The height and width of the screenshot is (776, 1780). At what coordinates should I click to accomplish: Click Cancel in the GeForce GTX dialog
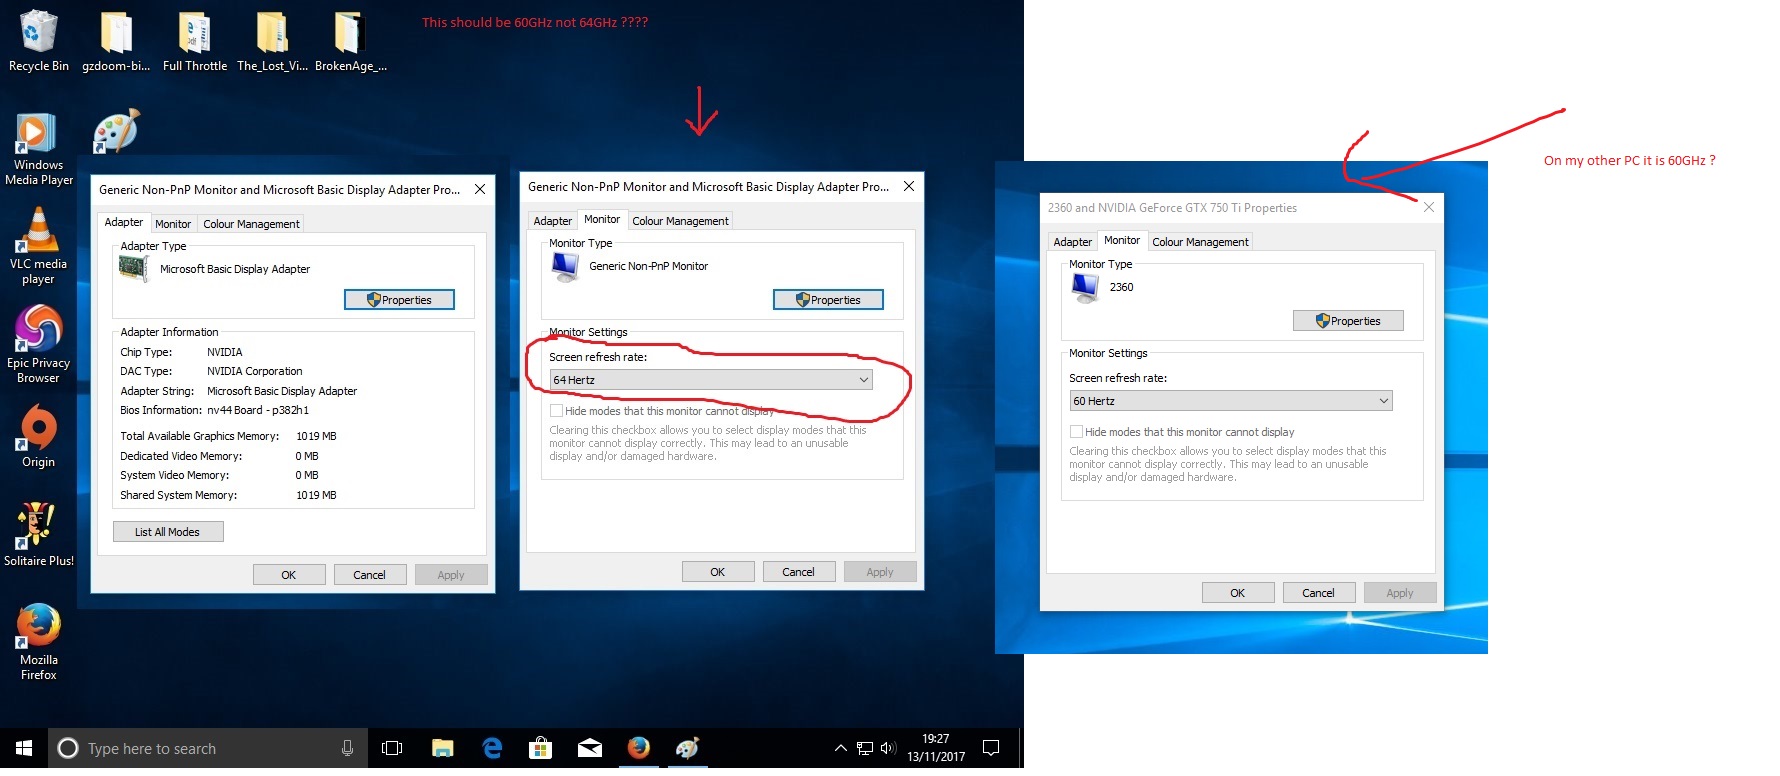tap(1318, 593)
